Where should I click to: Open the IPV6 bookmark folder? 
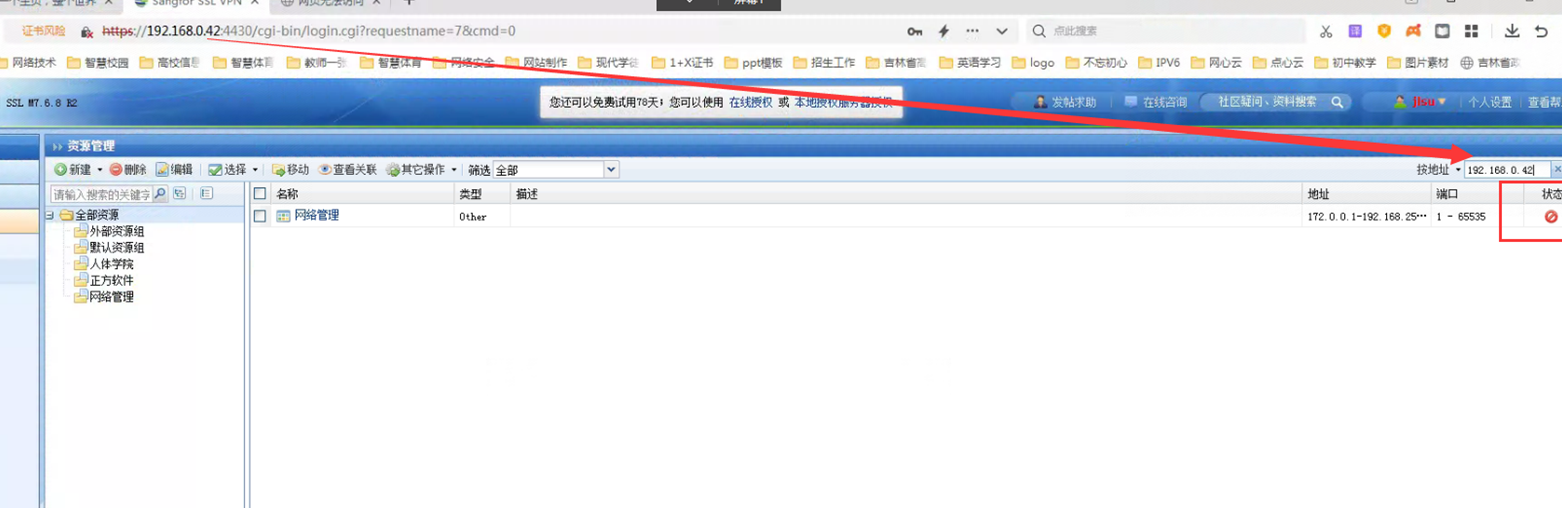tap(1158, 62)
